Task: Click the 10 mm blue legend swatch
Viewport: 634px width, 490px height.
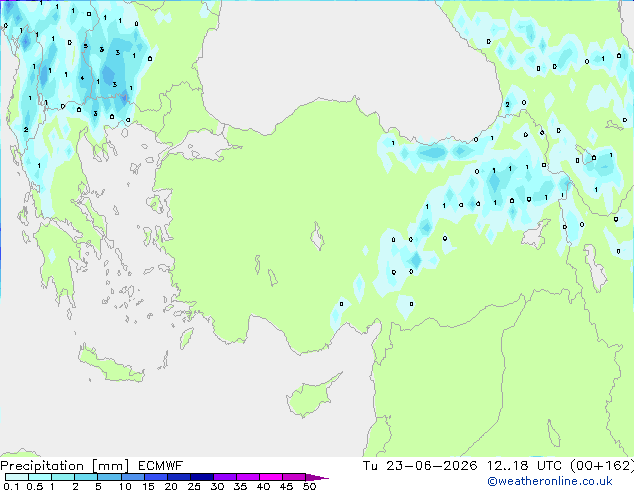Action: (132, 477)
